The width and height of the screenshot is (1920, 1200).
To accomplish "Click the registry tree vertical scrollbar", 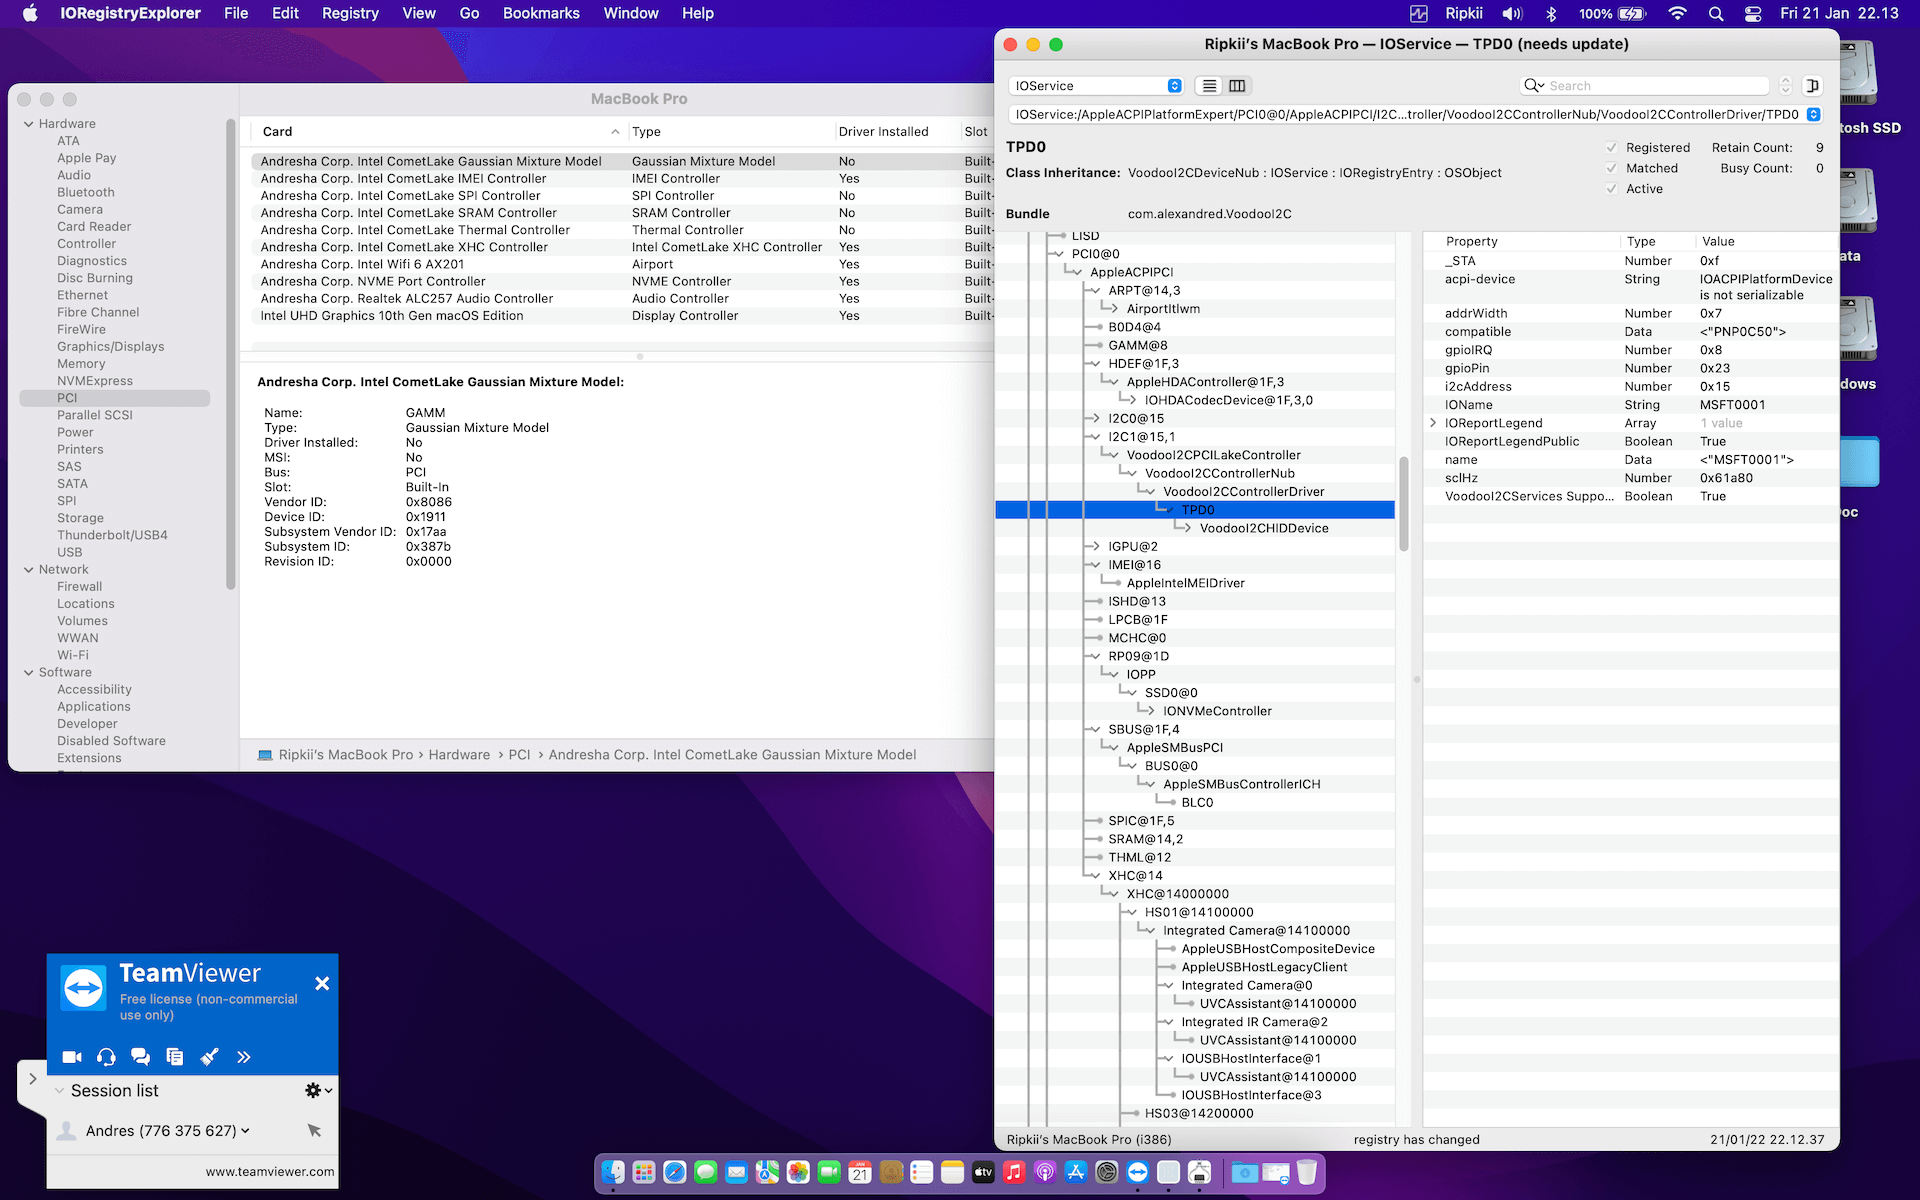I will (x=1404, y=505).
